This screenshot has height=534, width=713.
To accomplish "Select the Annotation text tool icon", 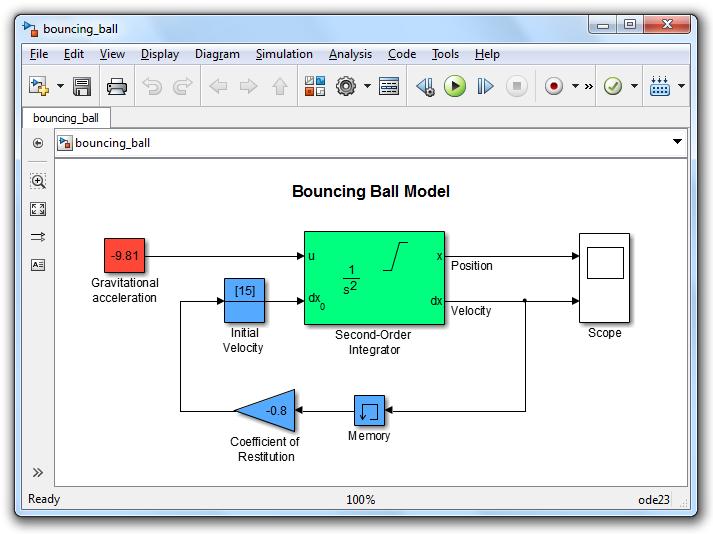I will 38,265.
